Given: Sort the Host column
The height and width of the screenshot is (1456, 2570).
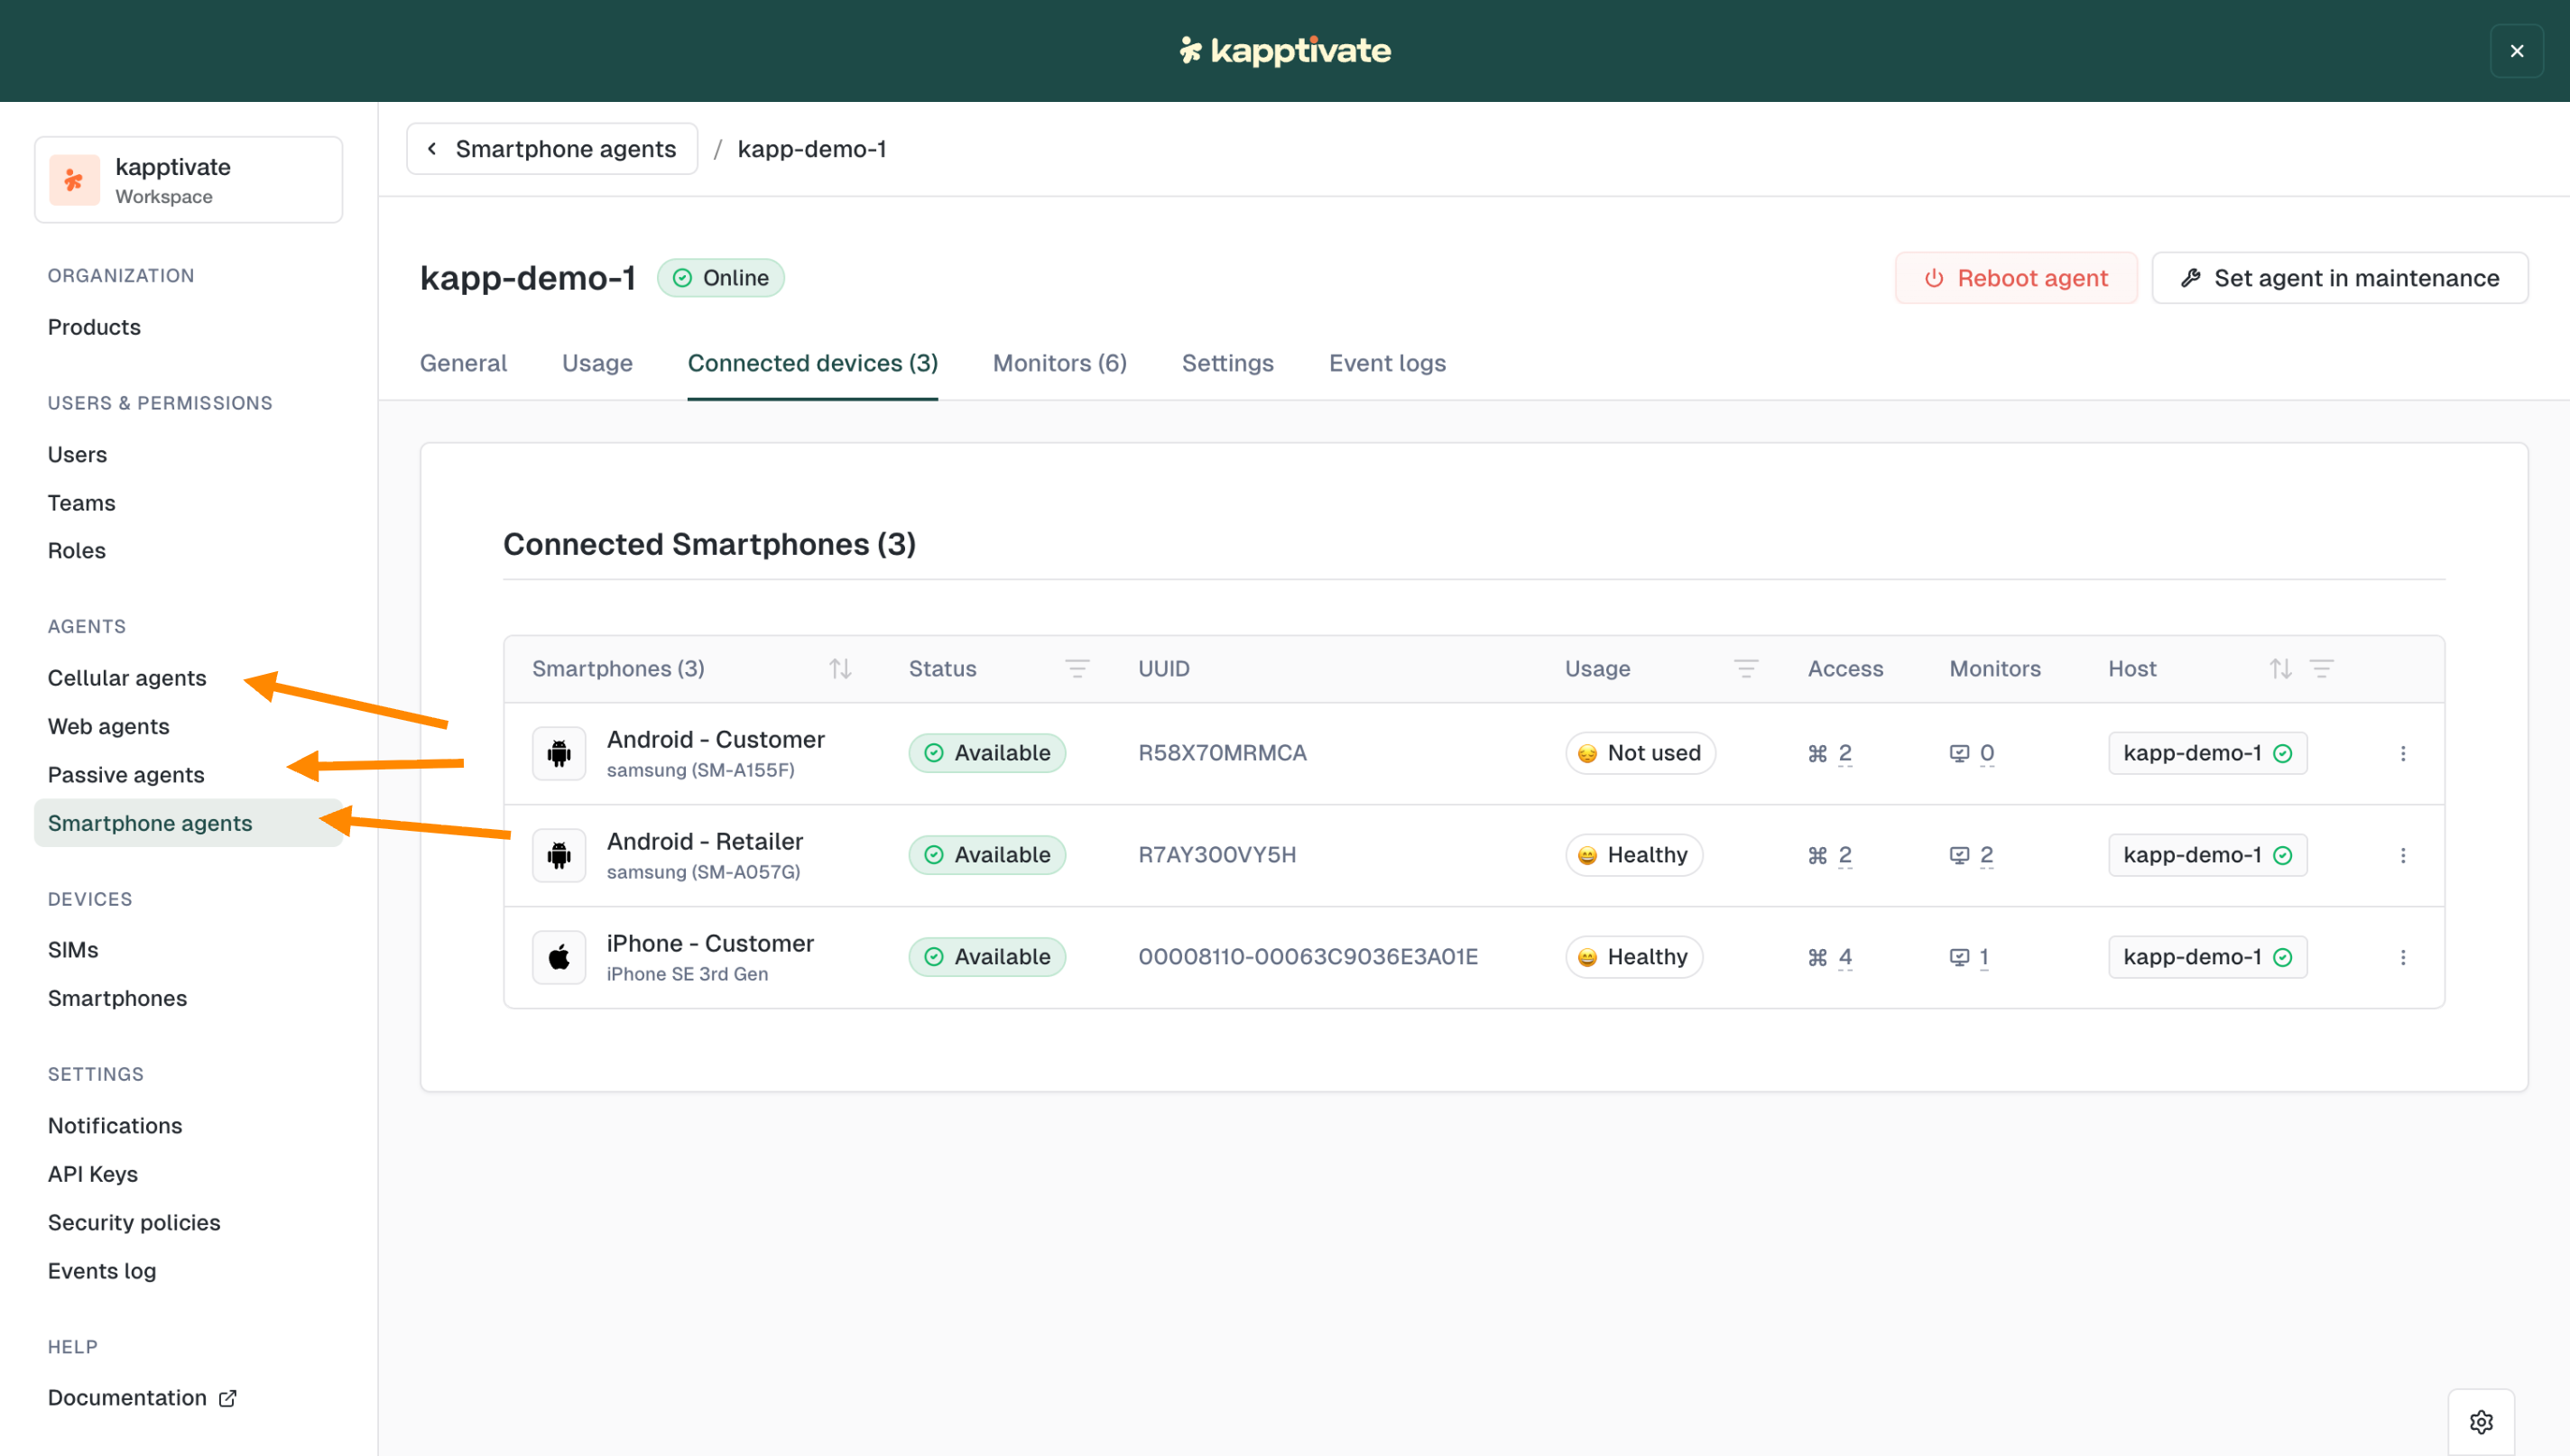Looking at the screenshot, I should pos(2280,668).
